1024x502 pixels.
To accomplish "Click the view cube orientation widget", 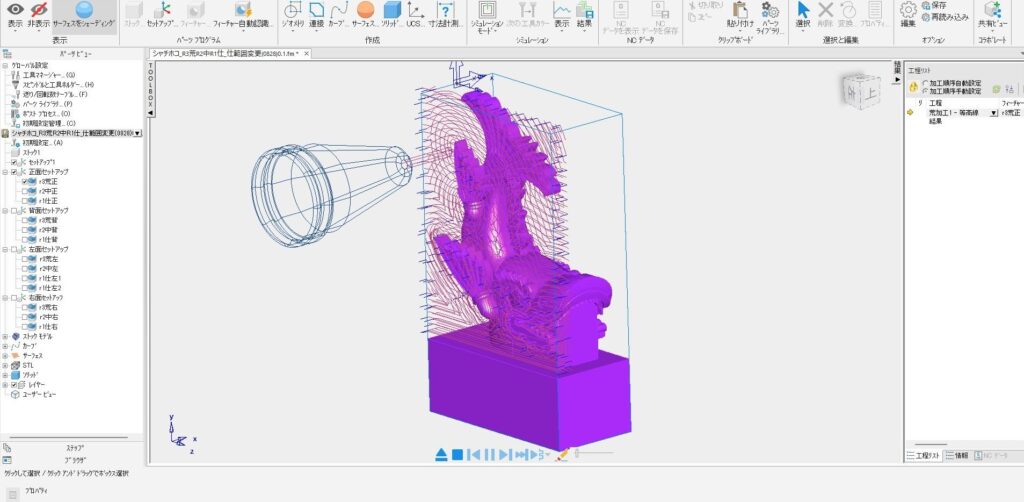I will pyautogui.click(x=861, y=91).
